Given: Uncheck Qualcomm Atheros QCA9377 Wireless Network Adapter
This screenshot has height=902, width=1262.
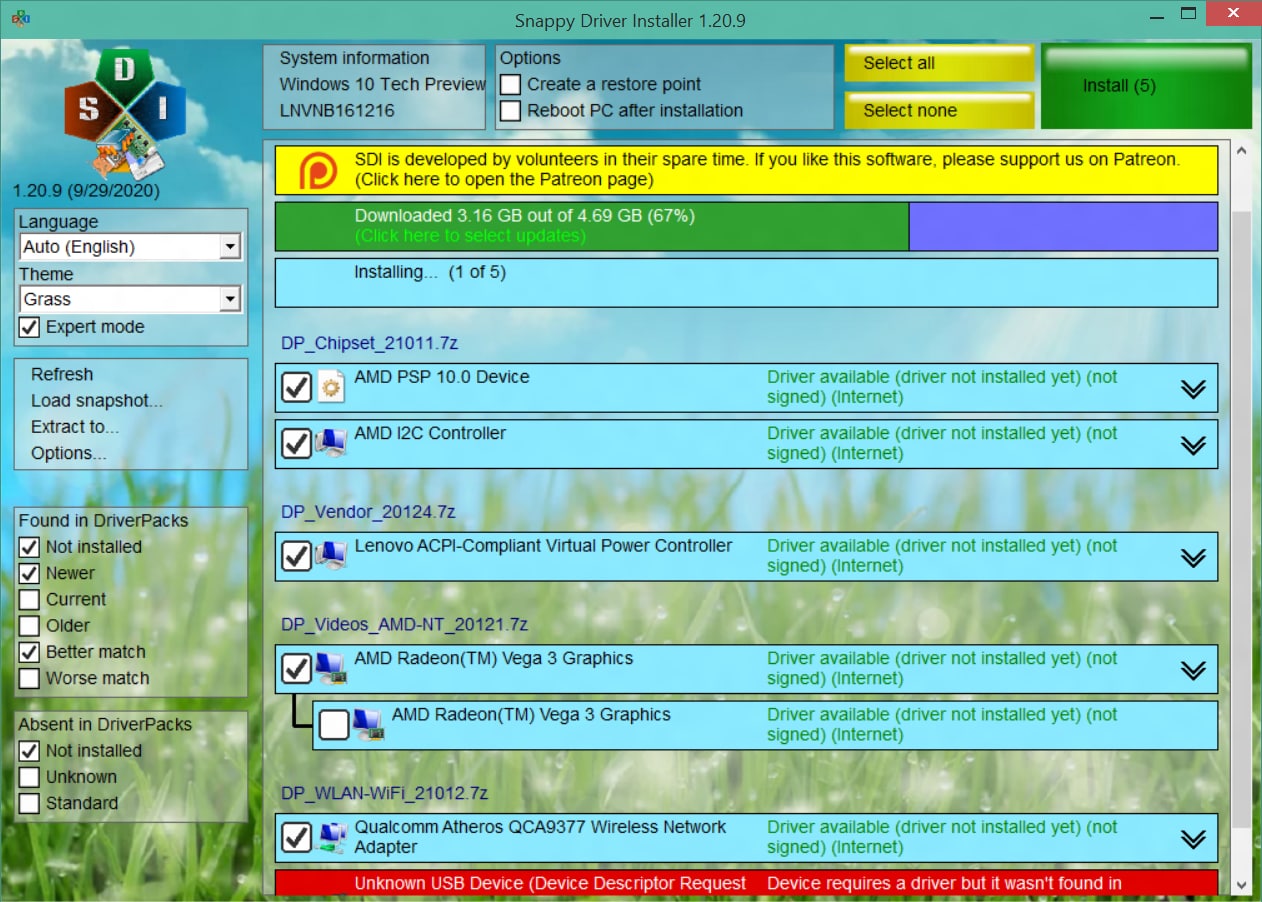Looking at the screenshot, I should [x=296, y=837].
